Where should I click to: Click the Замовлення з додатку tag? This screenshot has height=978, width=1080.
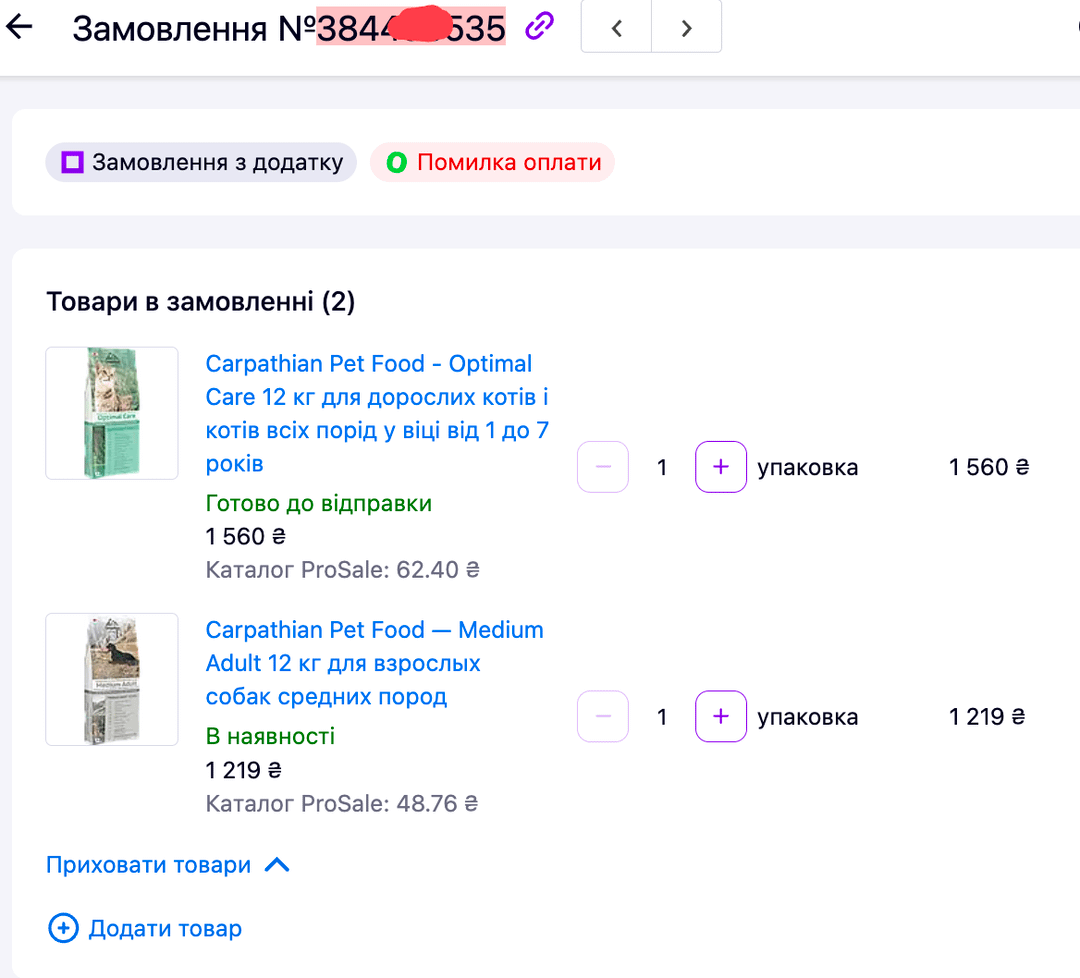201,163
